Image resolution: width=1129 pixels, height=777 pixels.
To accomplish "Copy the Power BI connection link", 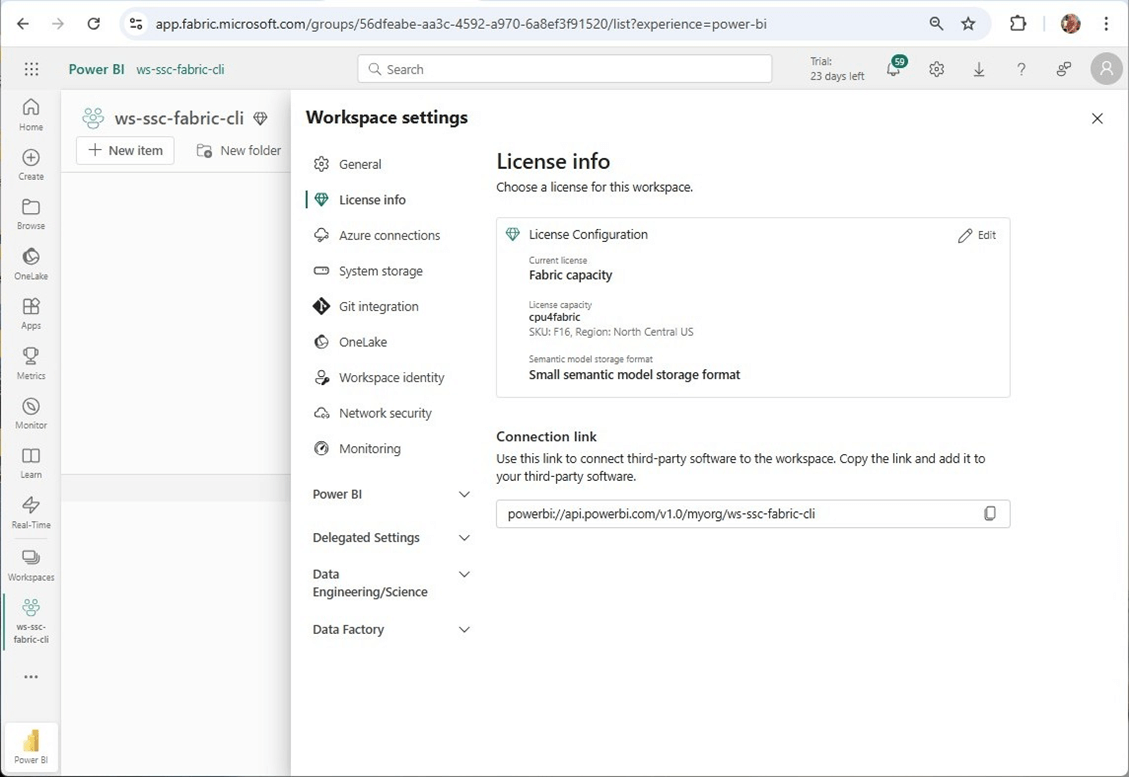I will (989, 514).
